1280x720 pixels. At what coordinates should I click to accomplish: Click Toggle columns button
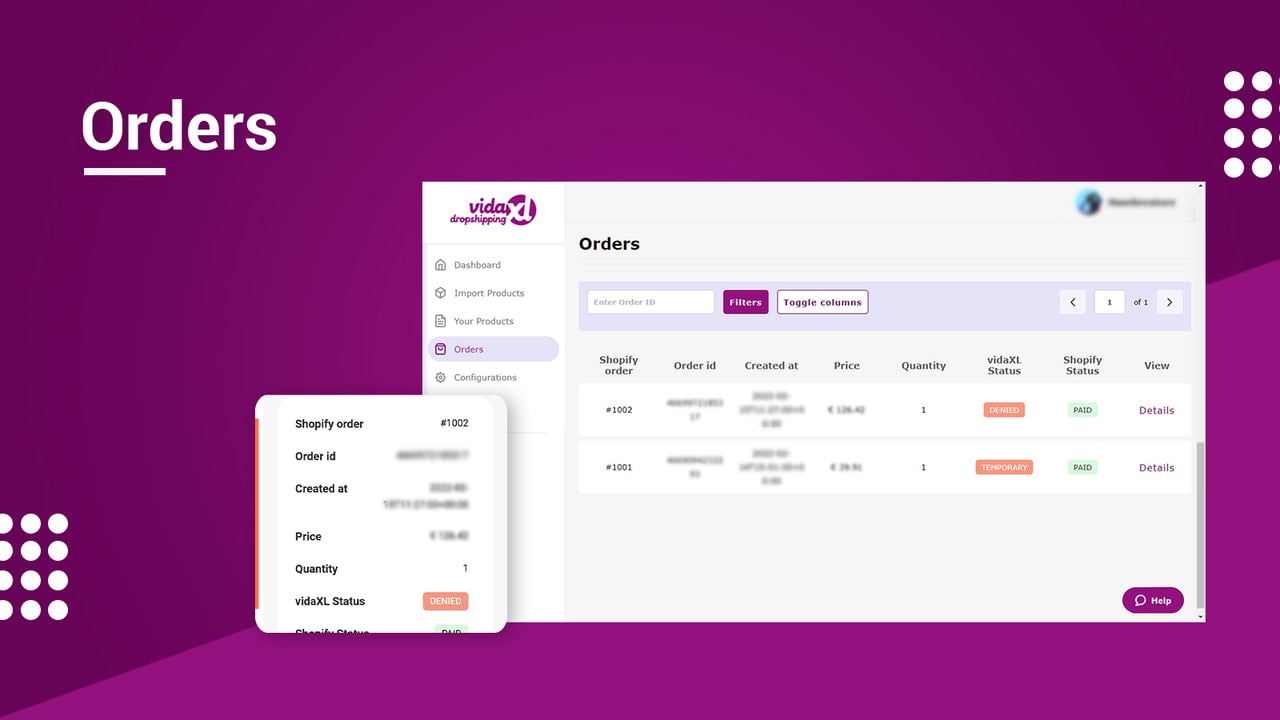(823, 302)
